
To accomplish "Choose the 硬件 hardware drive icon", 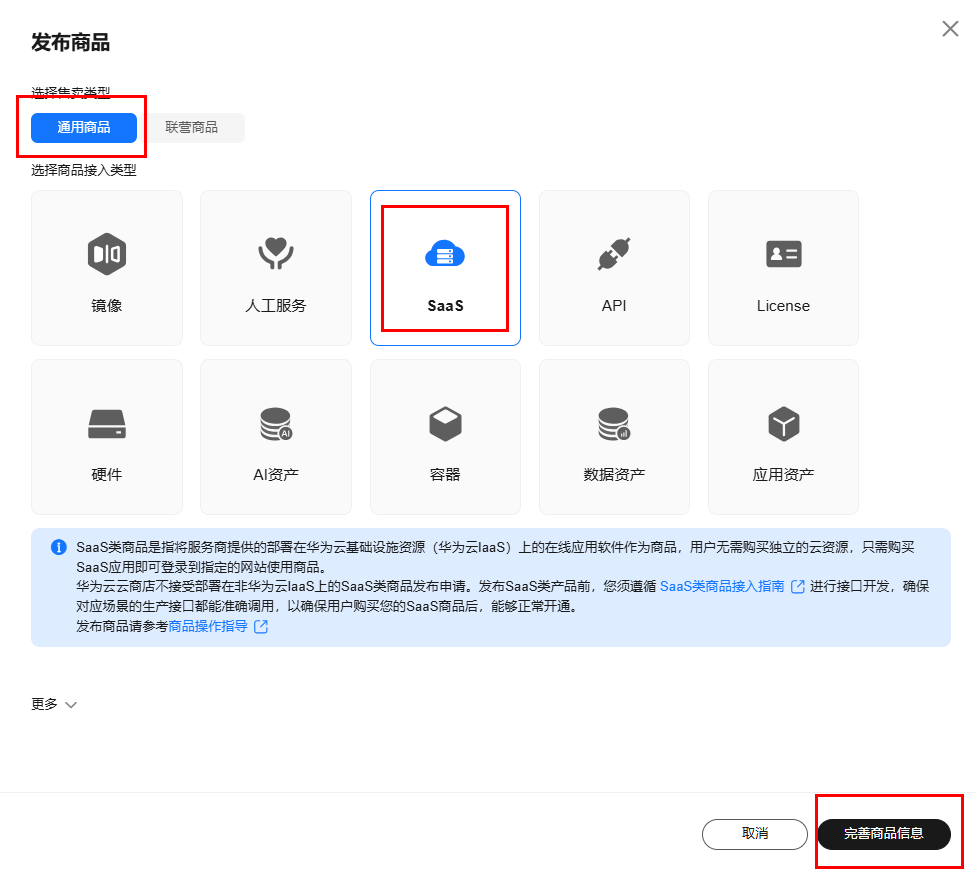I will (106, 424).
